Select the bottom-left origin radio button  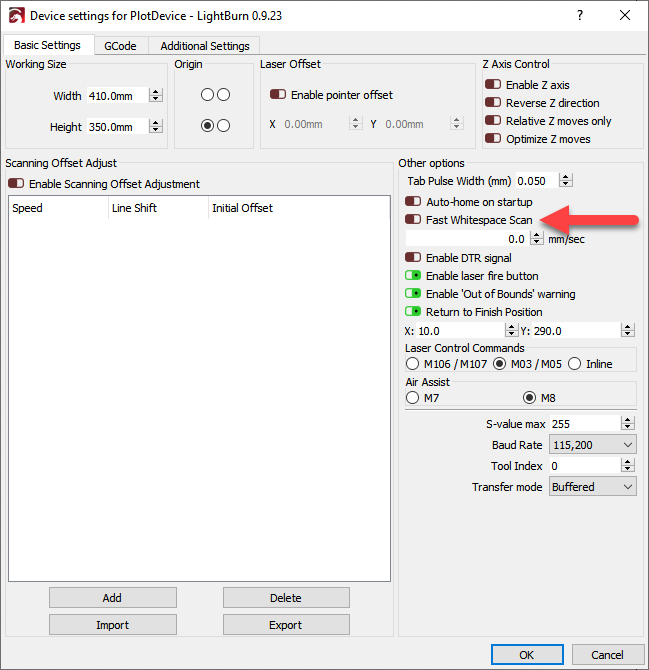207,126
